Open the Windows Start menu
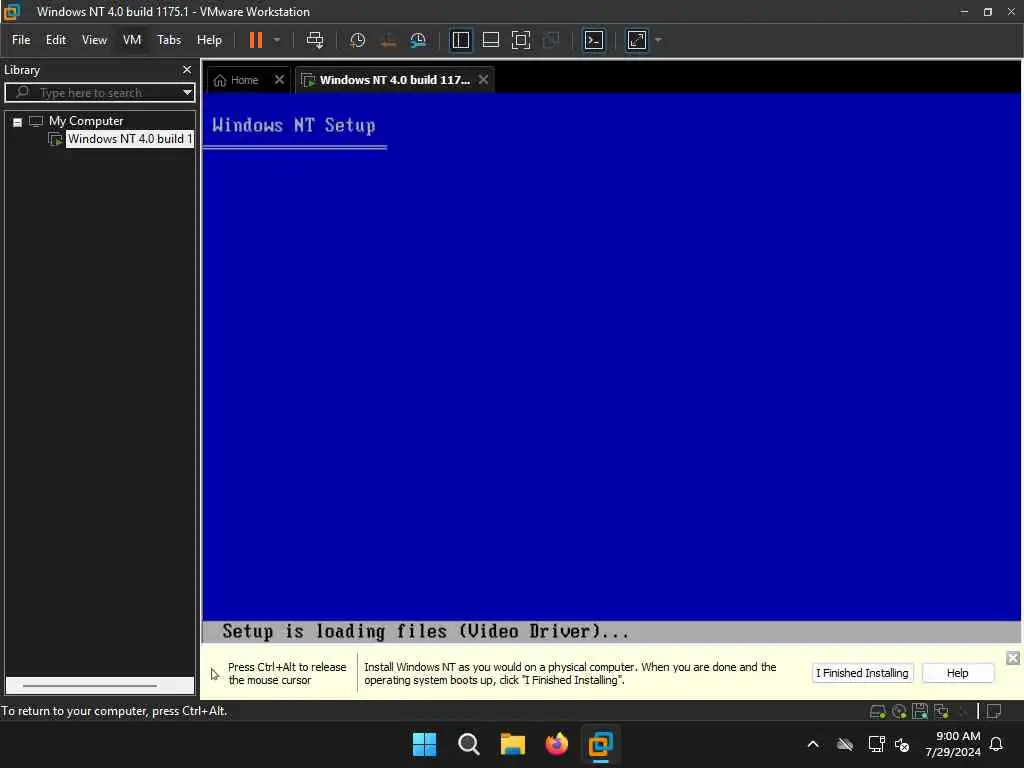The image size is (1024, 768). 424,744
